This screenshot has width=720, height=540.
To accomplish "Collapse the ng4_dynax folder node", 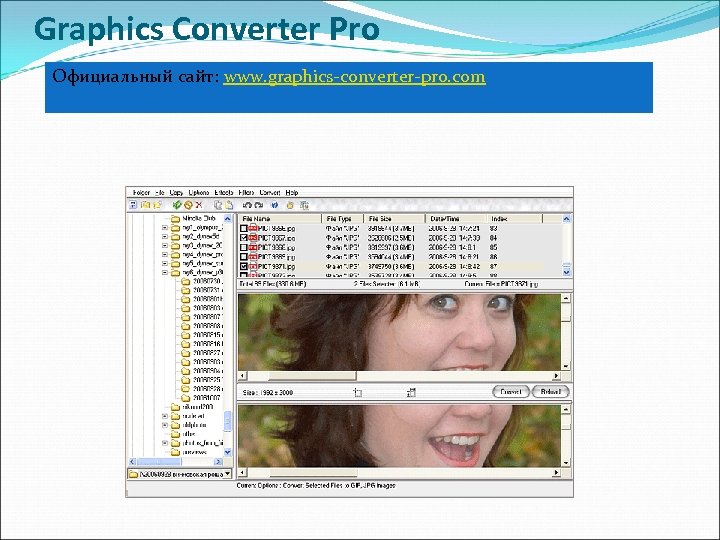I will [165, 254].
